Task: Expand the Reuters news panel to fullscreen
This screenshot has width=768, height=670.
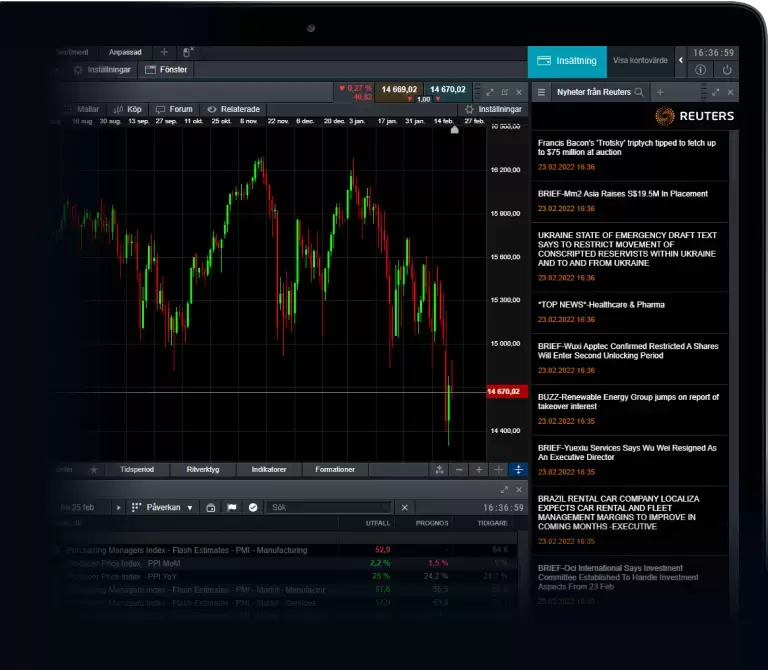Action: [716, 92]
